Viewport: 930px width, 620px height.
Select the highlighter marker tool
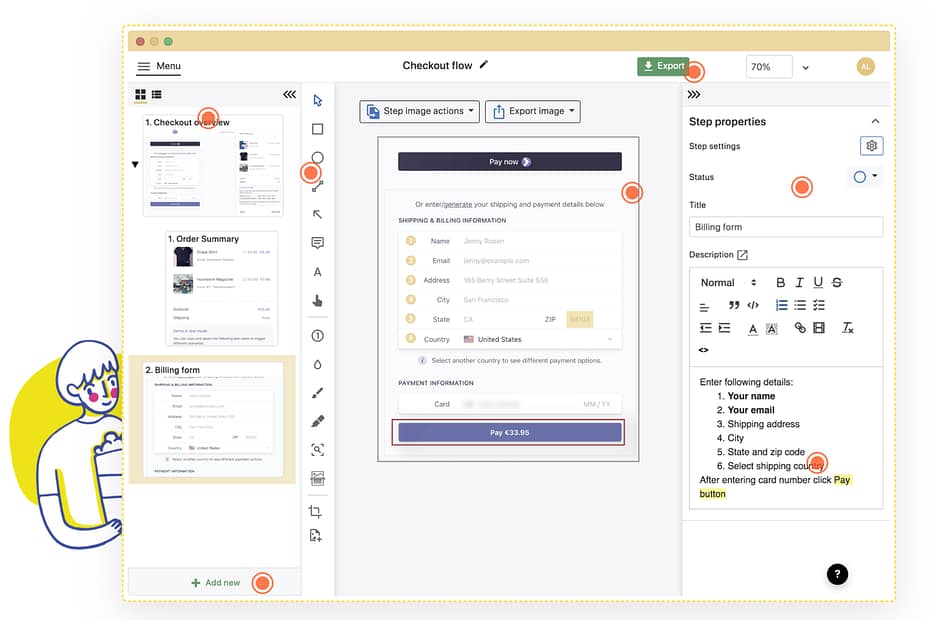pos(317,421)
